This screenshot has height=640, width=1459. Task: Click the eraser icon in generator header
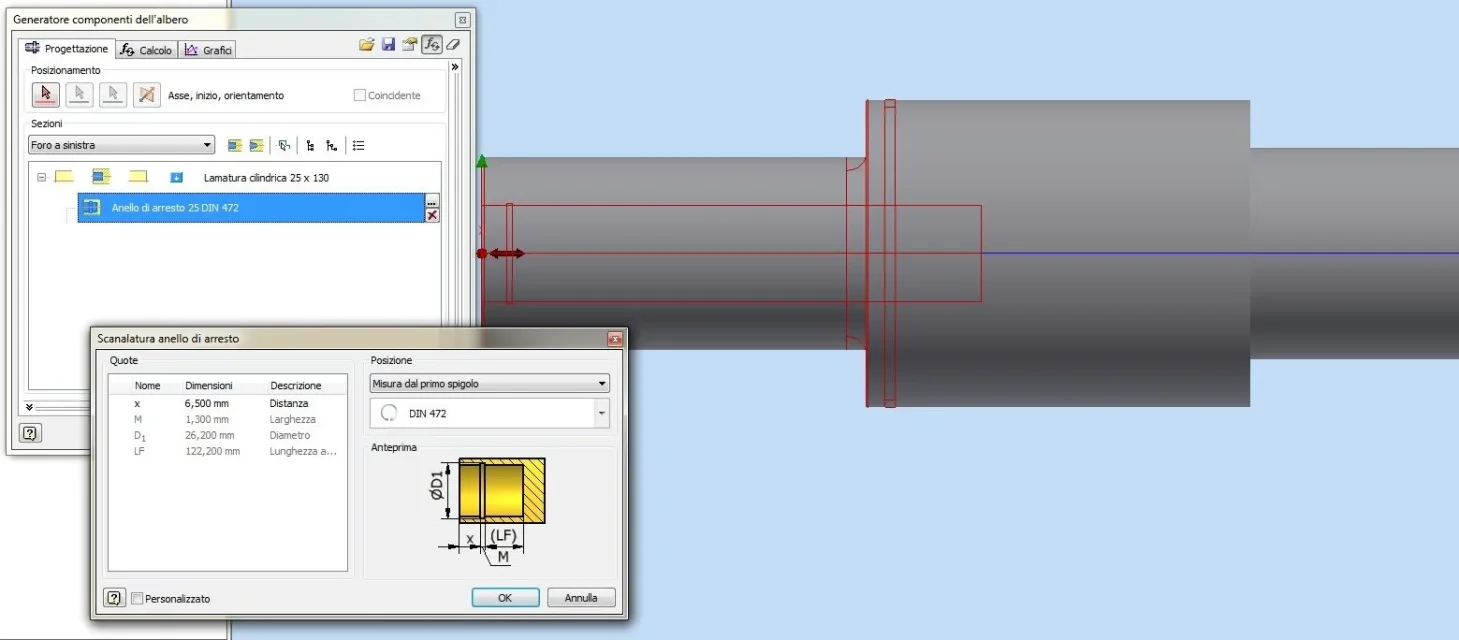click(x=453, y=45)
